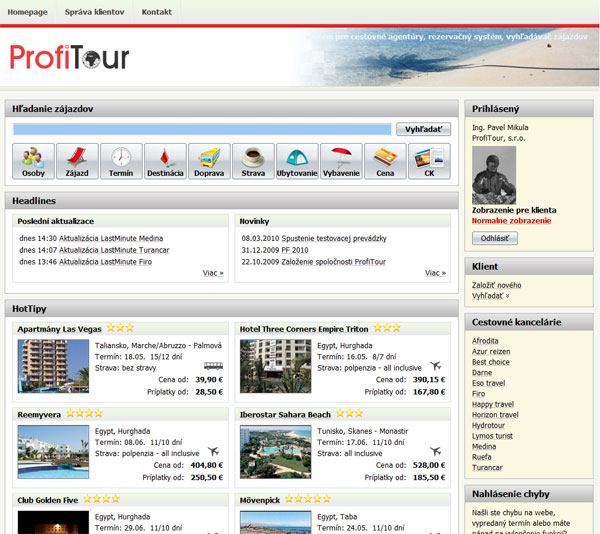Open the Hydrotour agency link
This screenshot has height=534, width=600.
point(488,425)
